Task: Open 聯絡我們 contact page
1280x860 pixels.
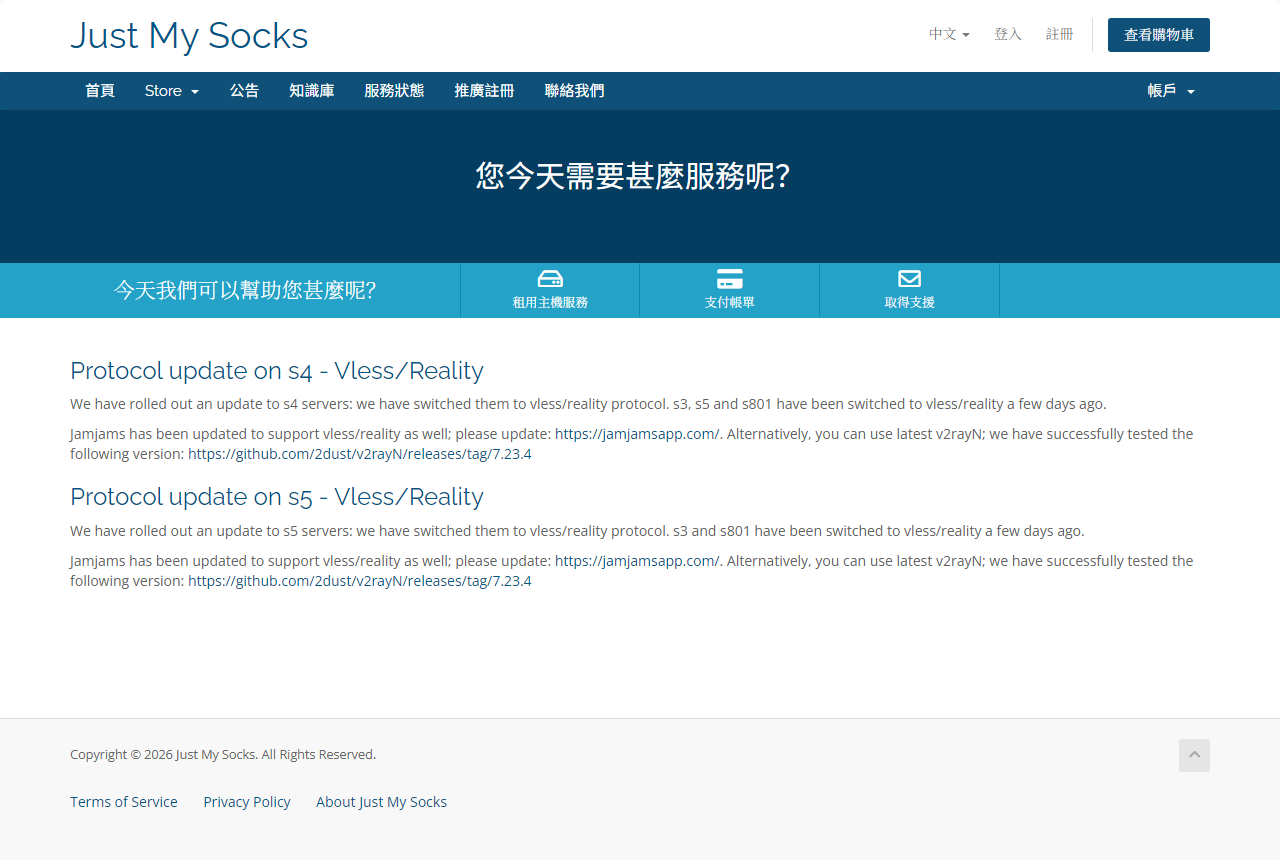Action: click(x=574, y=91)
